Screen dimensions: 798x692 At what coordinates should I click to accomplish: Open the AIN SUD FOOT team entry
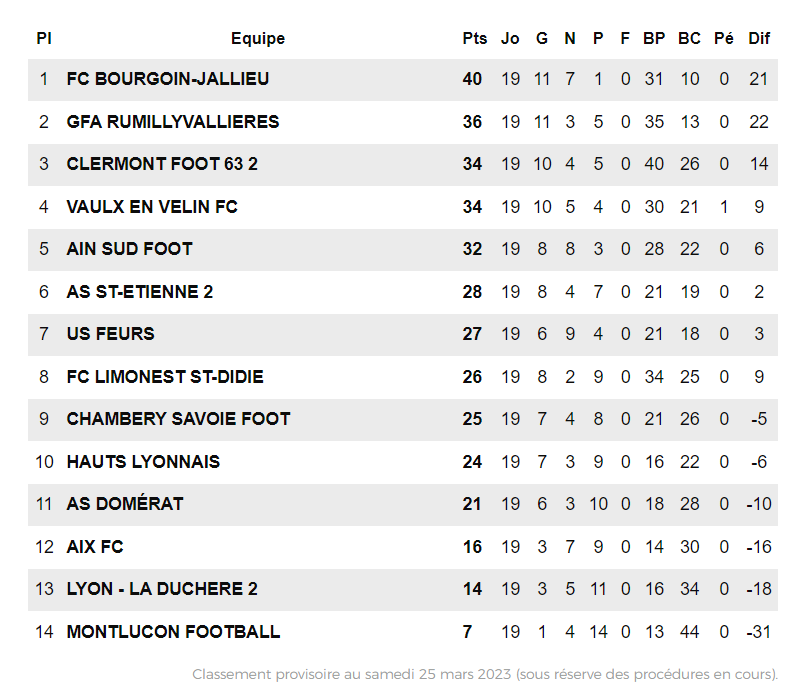click(130, 249)
